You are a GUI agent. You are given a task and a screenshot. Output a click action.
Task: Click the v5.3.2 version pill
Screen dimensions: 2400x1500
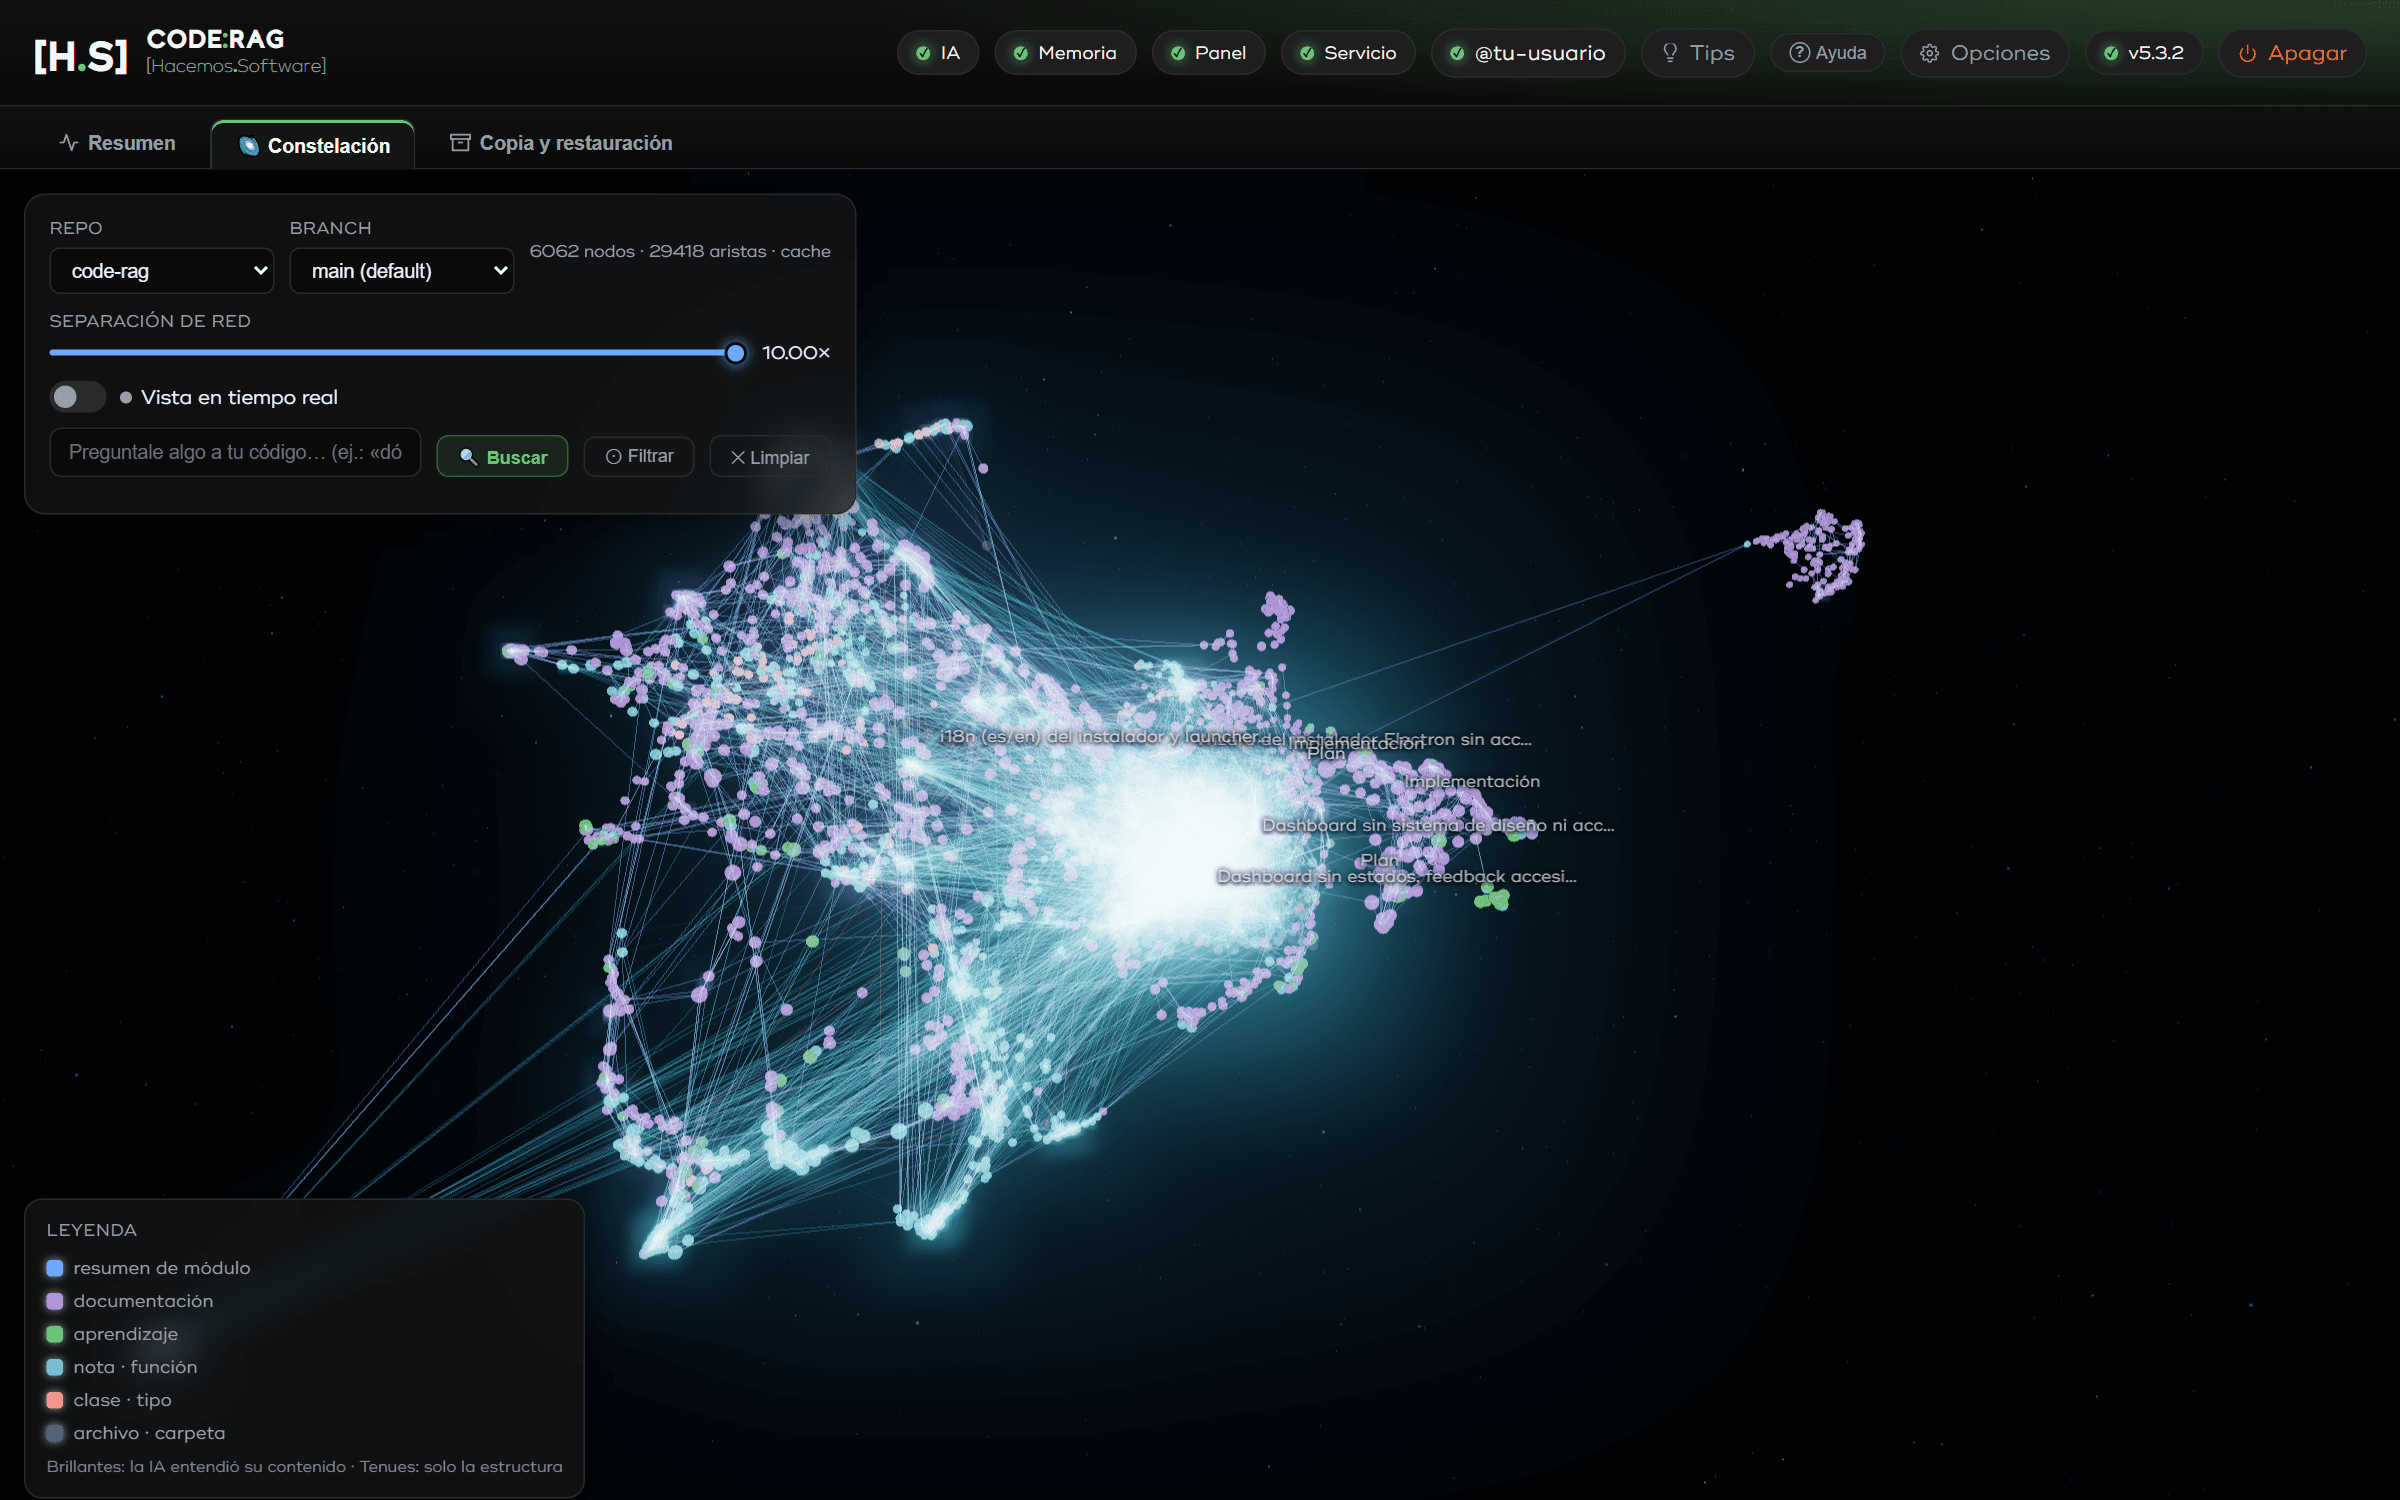pos(2143,53)
